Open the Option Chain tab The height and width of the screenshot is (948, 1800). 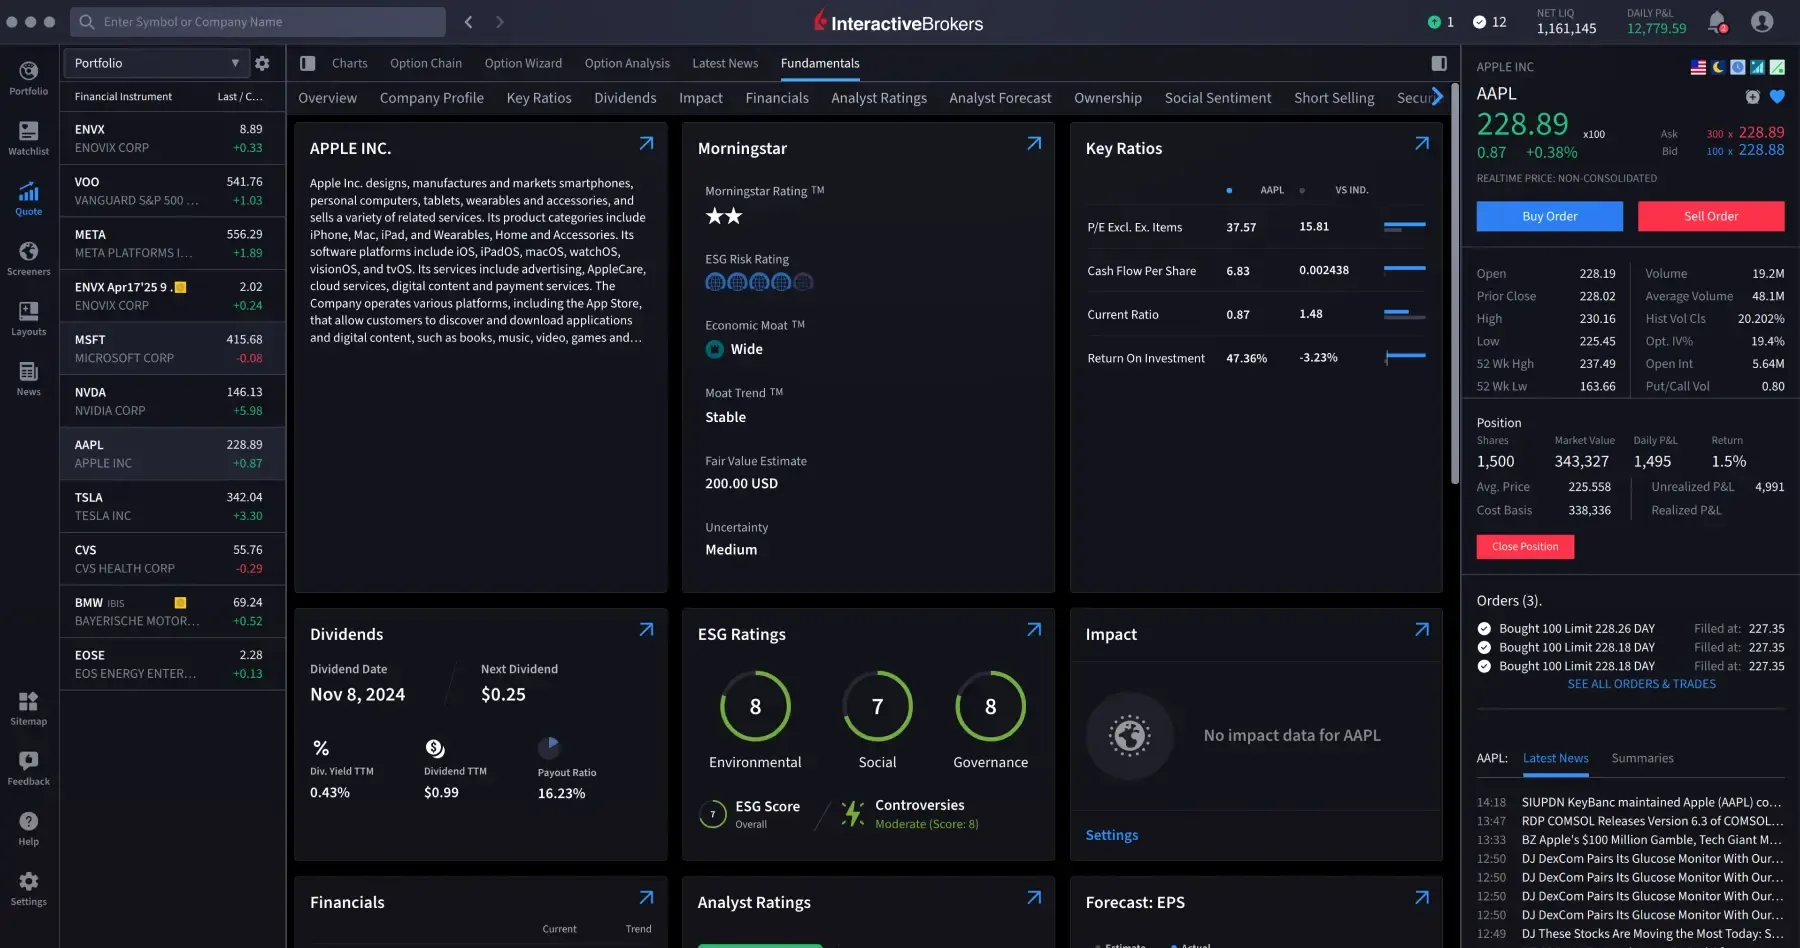(x=426, y=63)
